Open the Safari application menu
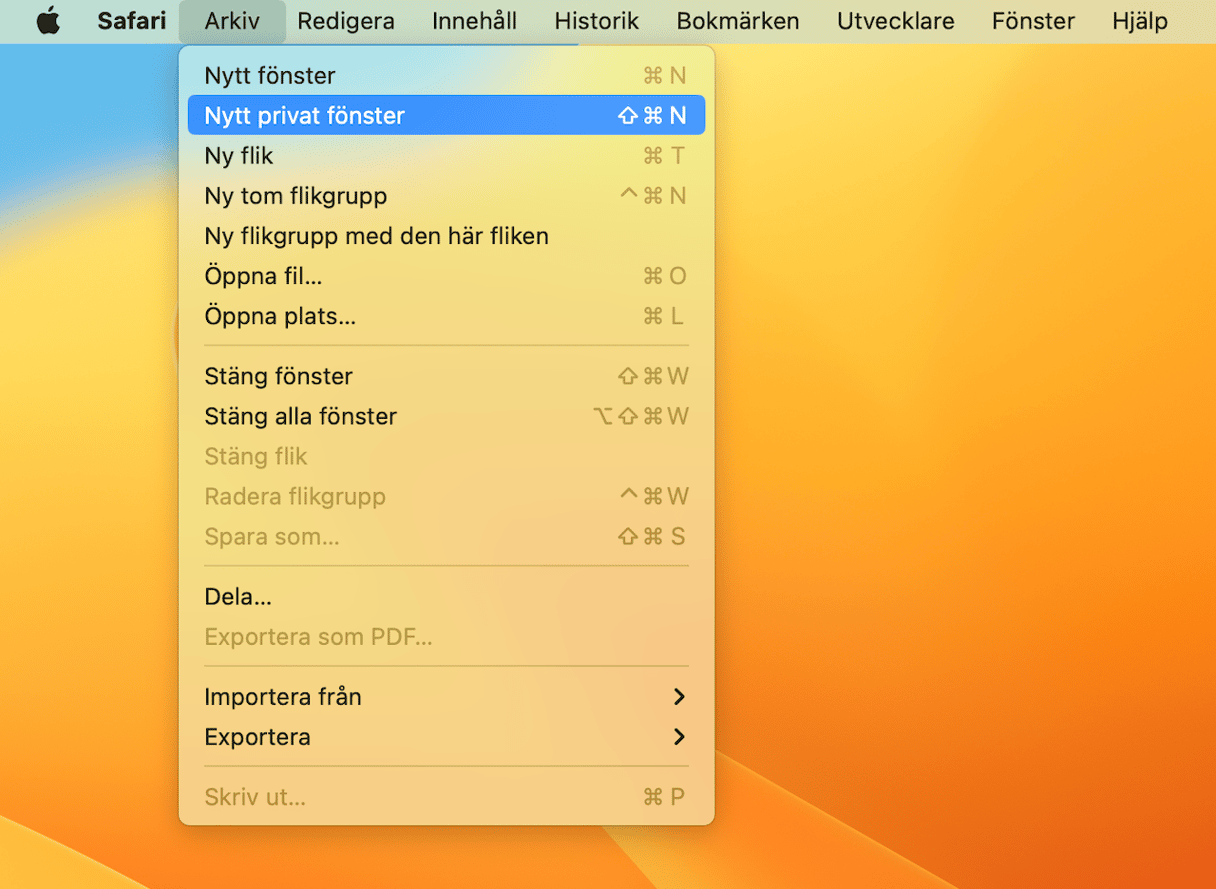Image resolution: width=1216 pixels, height=889 pixels. click(132, 21)
